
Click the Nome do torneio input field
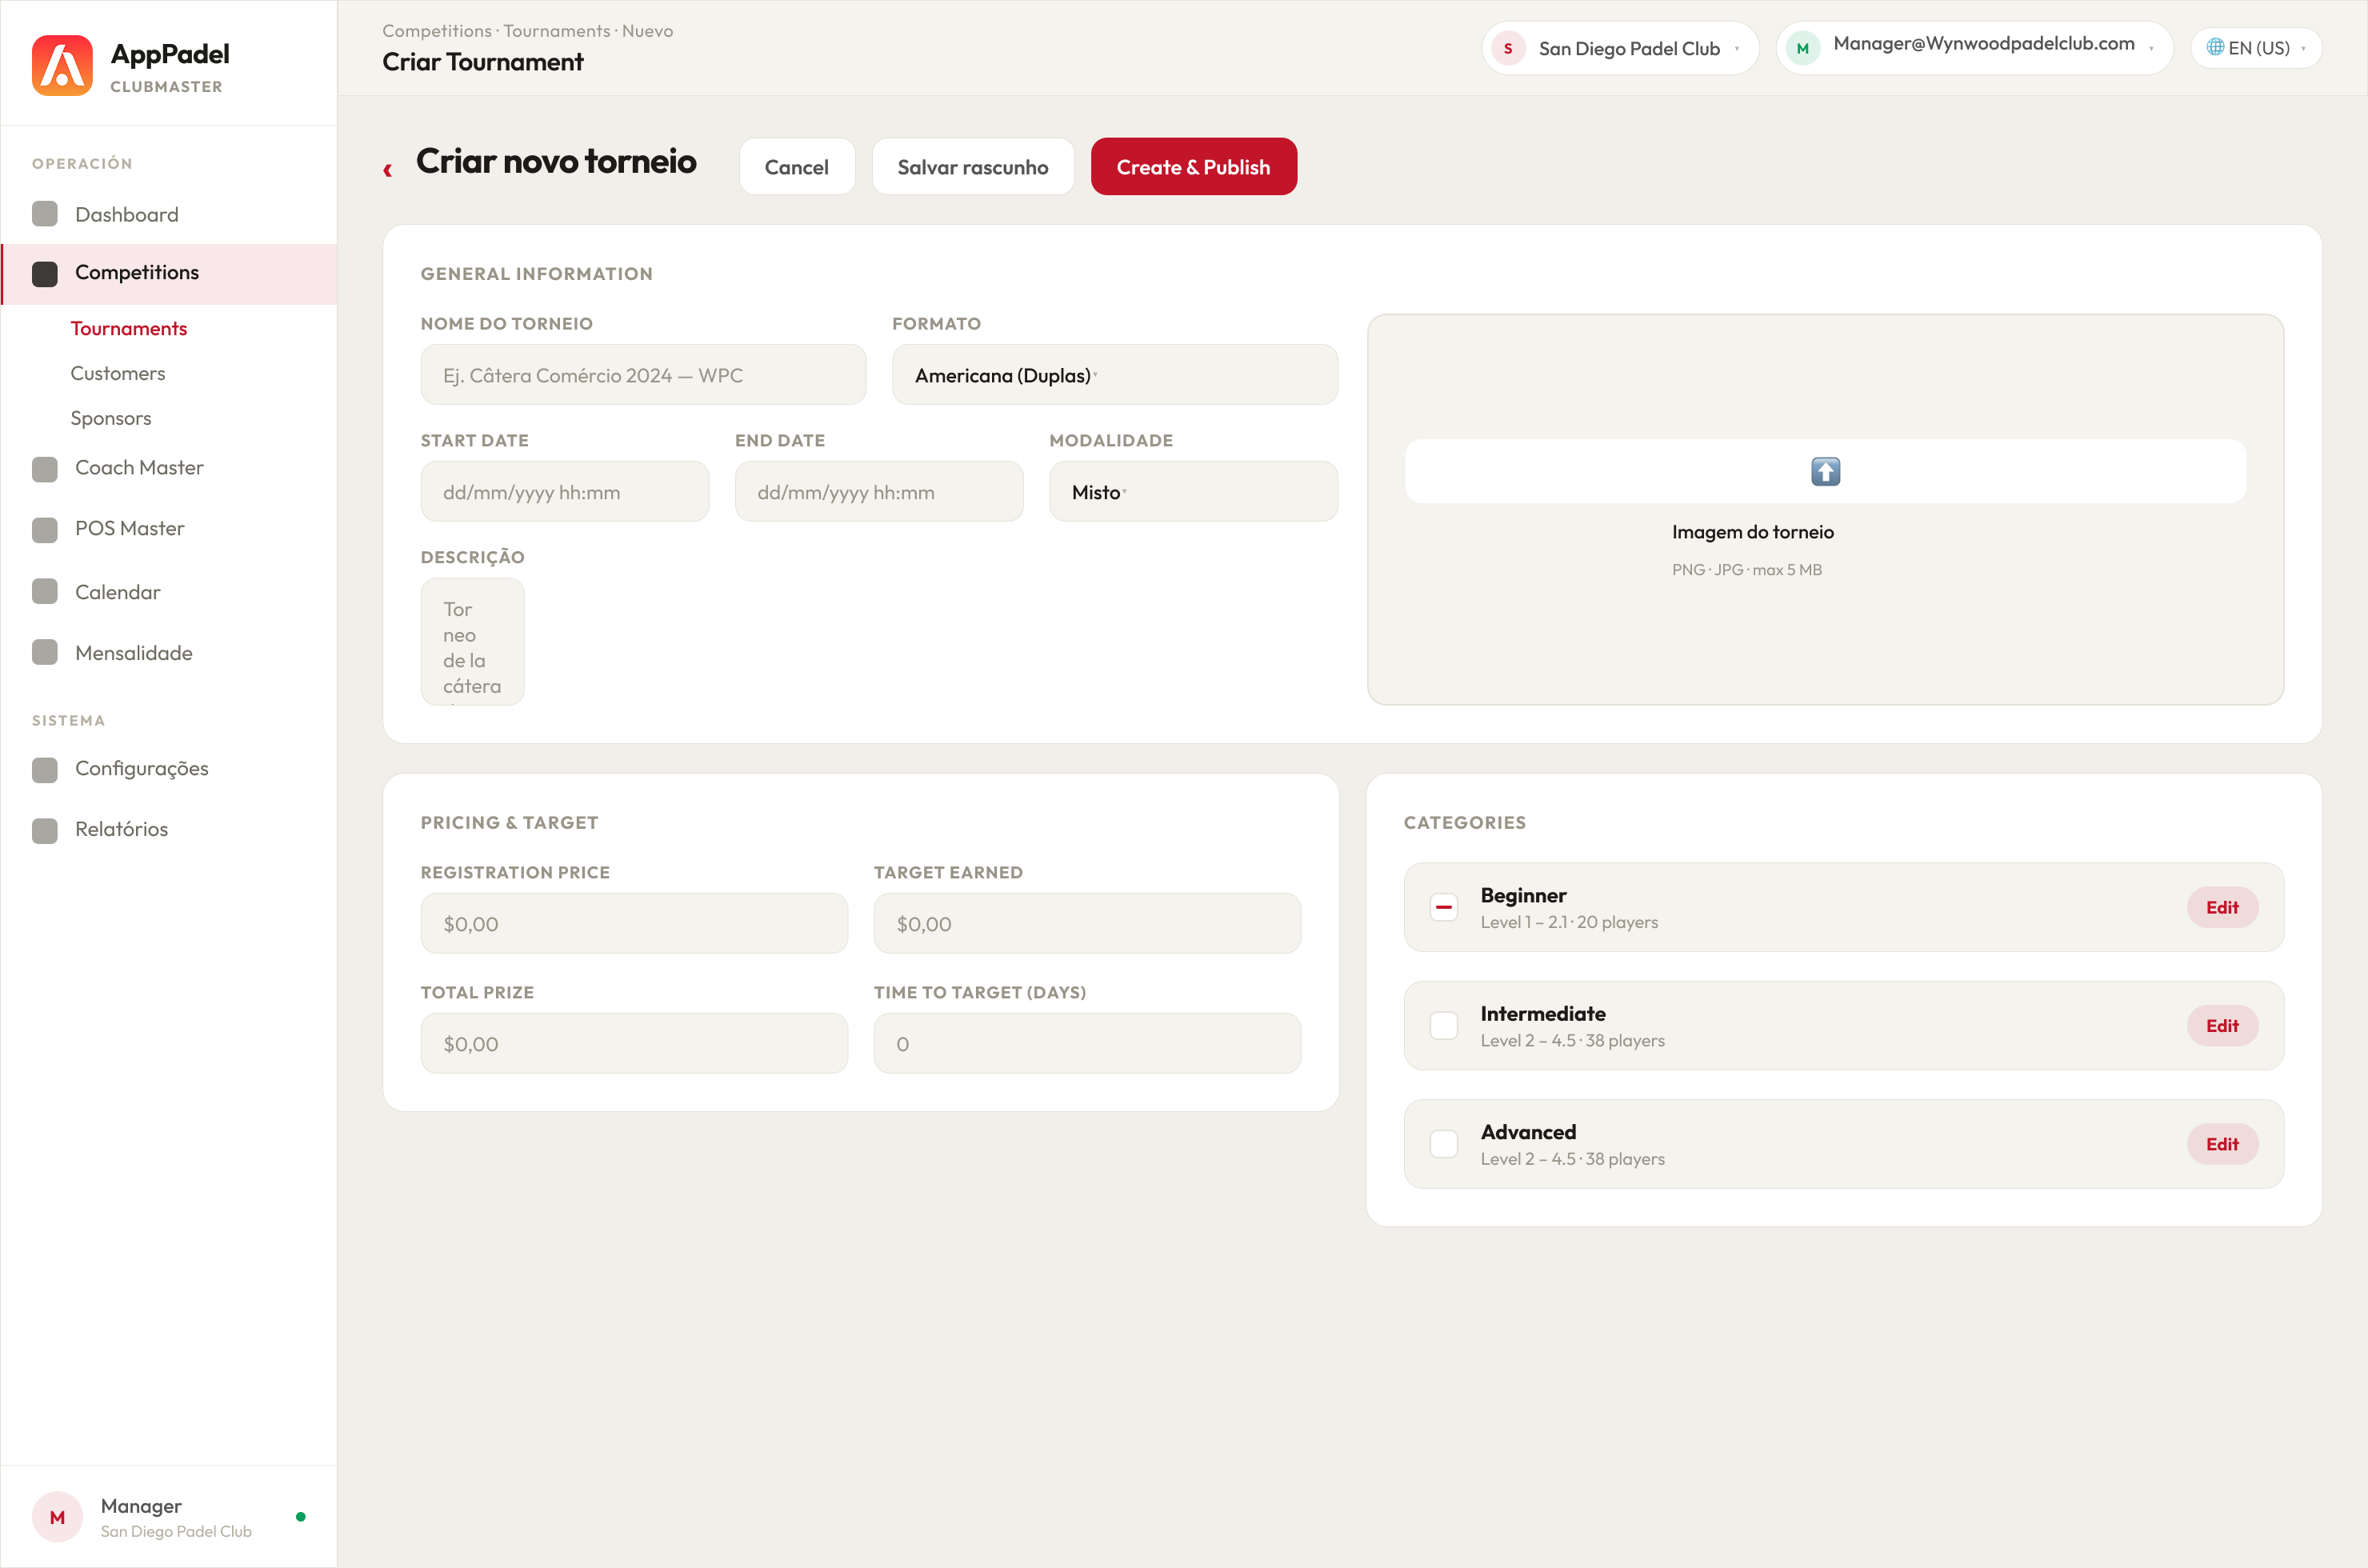pos(643,375)
